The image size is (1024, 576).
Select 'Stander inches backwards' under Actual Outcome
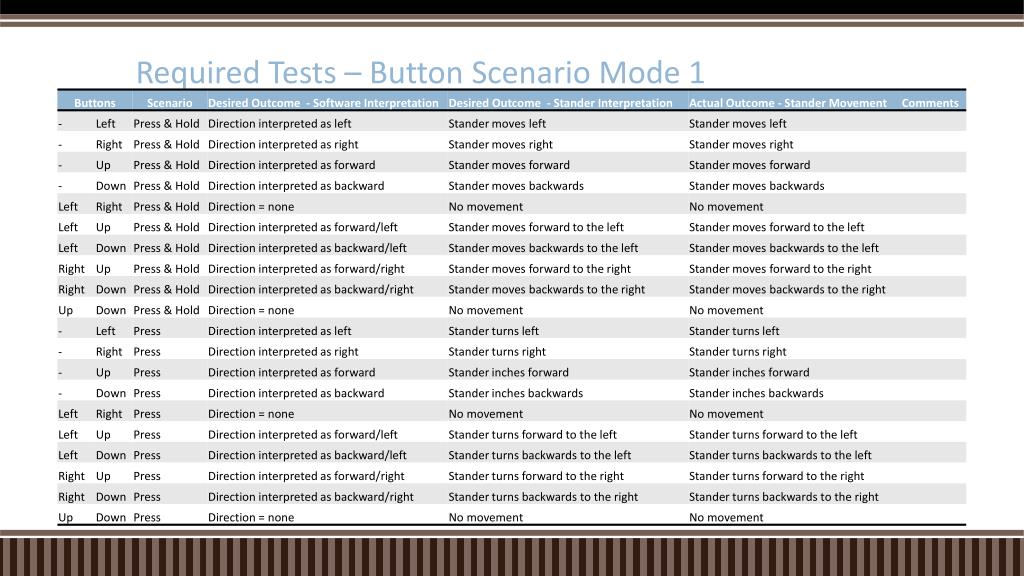point(756,393)
